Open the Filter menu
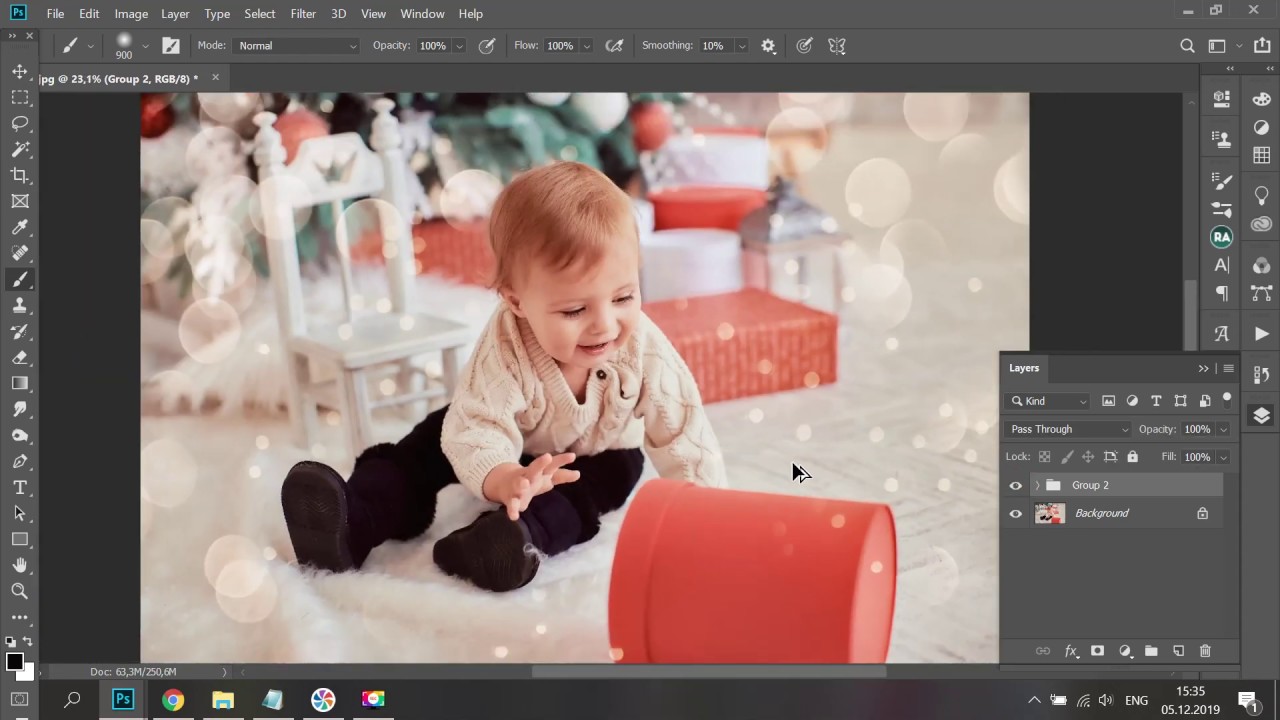Screen dimensions: 1280x720 click(x=303, y=13)
